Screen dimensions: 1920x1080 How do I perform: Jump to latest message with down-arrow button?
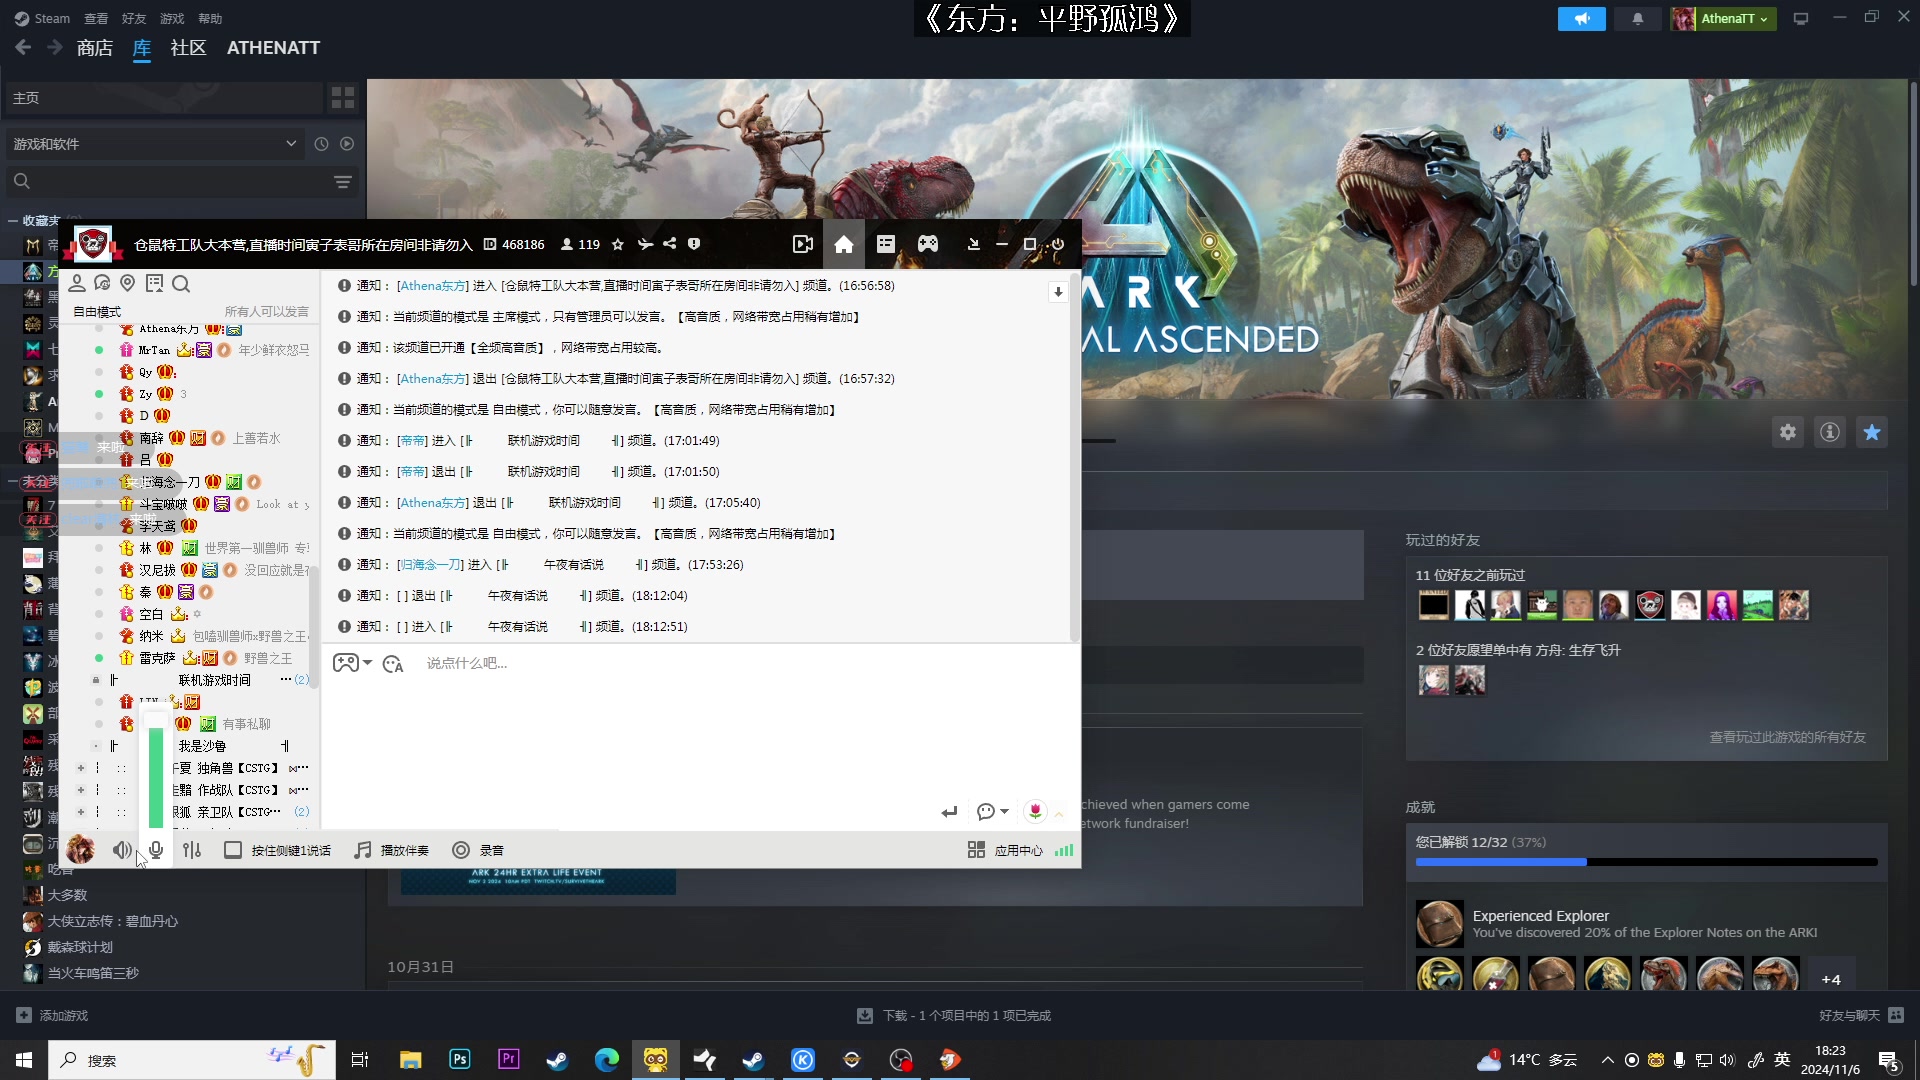click(x=1058, y=292)
